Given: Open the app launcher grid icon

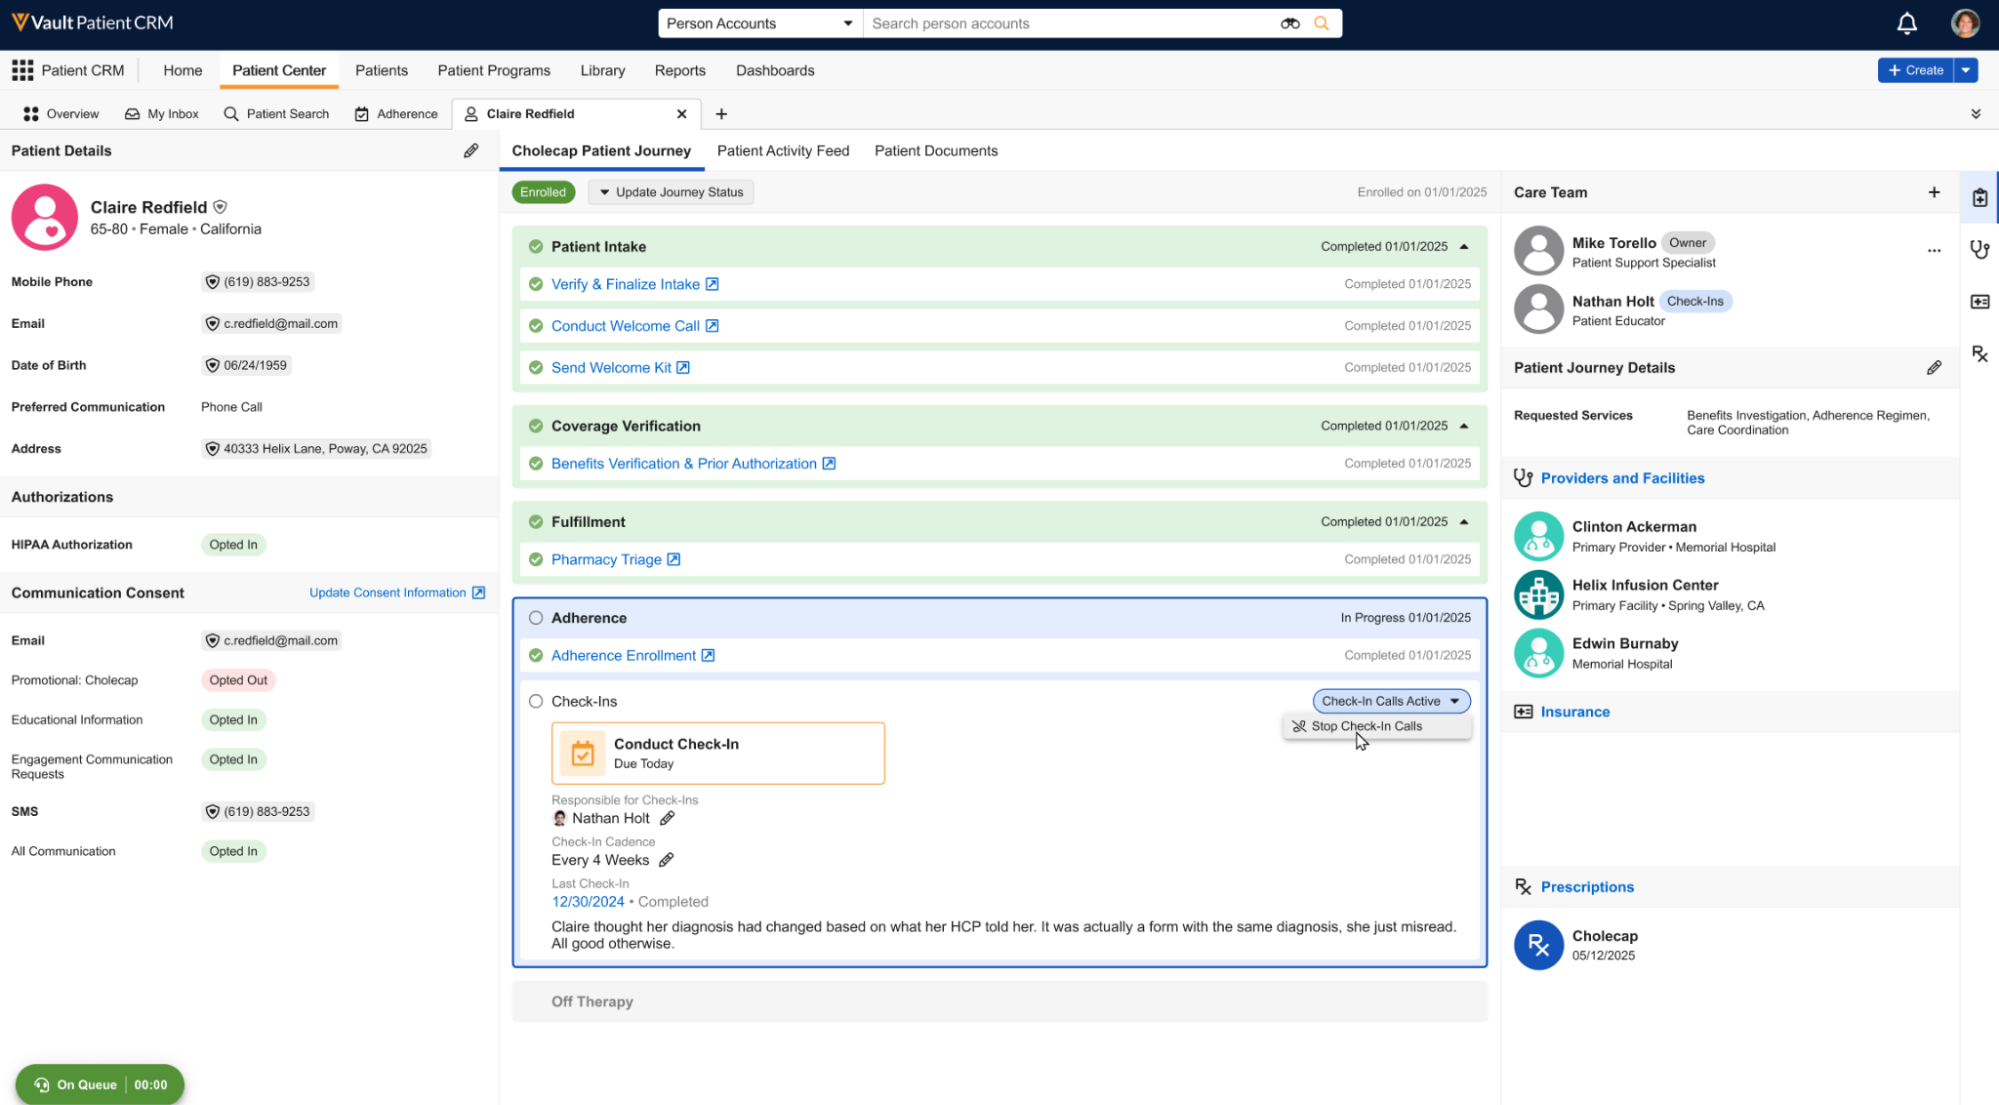Looking at the screenshot, I should pos(22,70).
